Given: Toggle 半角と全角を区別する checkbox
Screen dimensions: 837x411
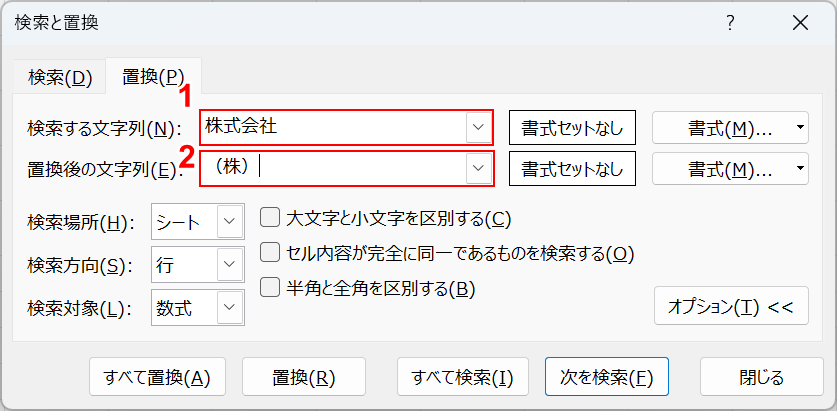Looking at the screenshot, I should [x=269, y=288].
